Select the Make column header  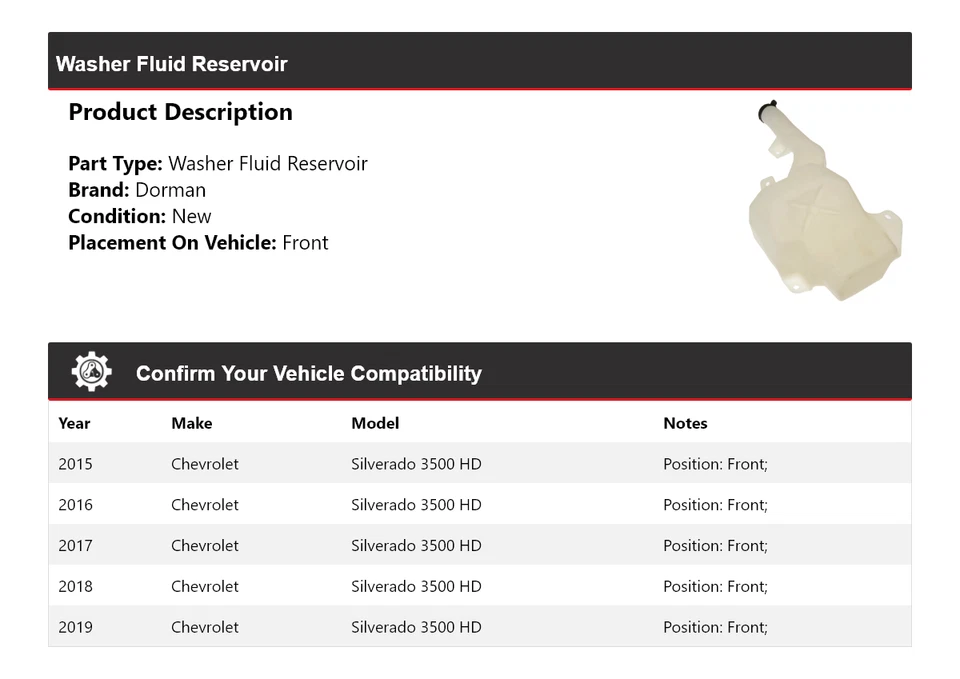pos(192,423)
